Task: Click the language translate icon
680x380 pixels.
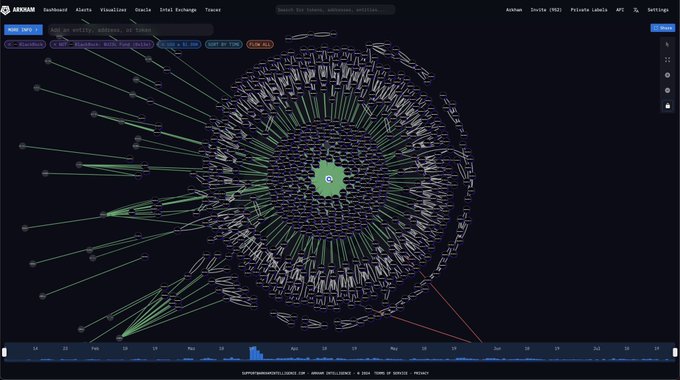Action: click(x=636, y=10)
